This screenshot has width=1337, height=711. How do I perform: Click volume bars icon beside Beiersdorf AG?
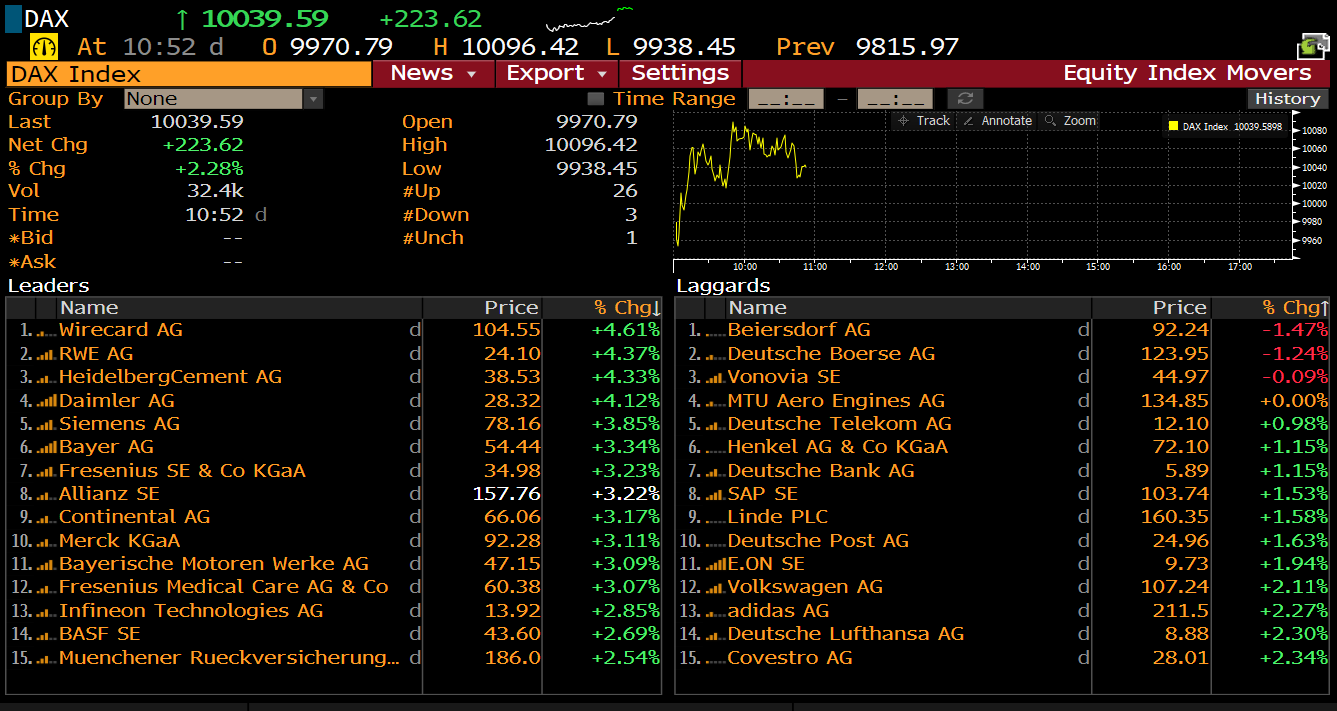click(715, 331)
